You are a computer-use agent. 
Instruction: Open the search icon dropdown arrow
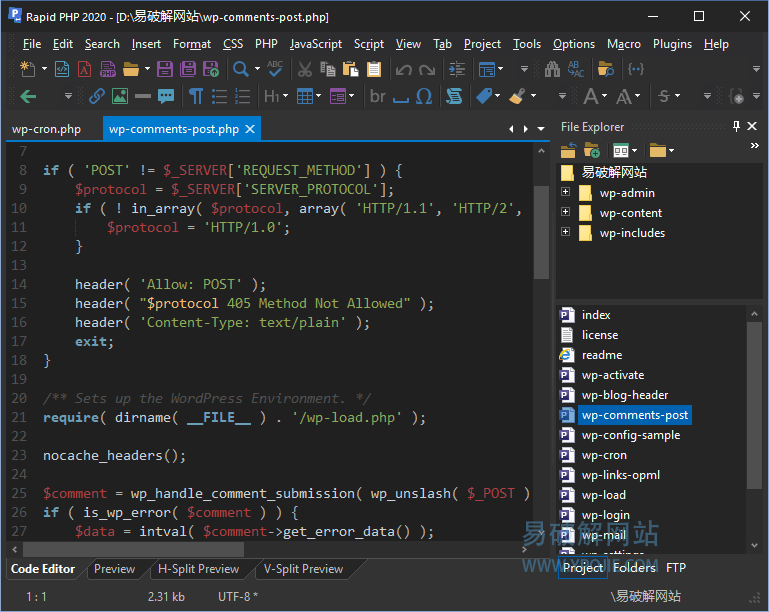(x=255, y=69)
